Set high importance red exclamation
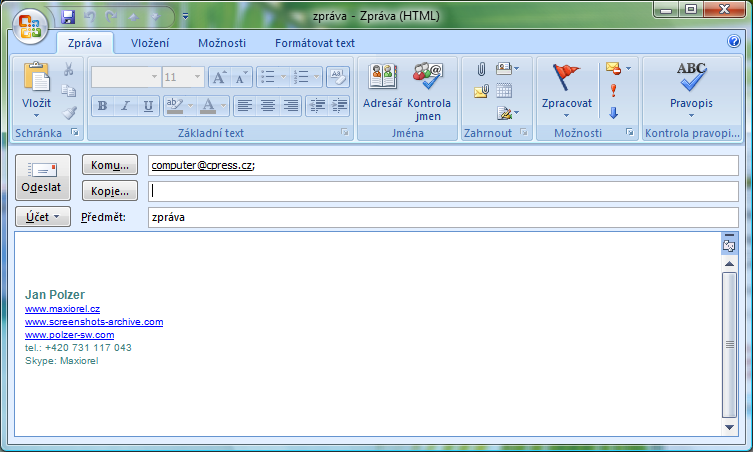The width and height of the screenshot is (753, 452). [x=613, y=90]
